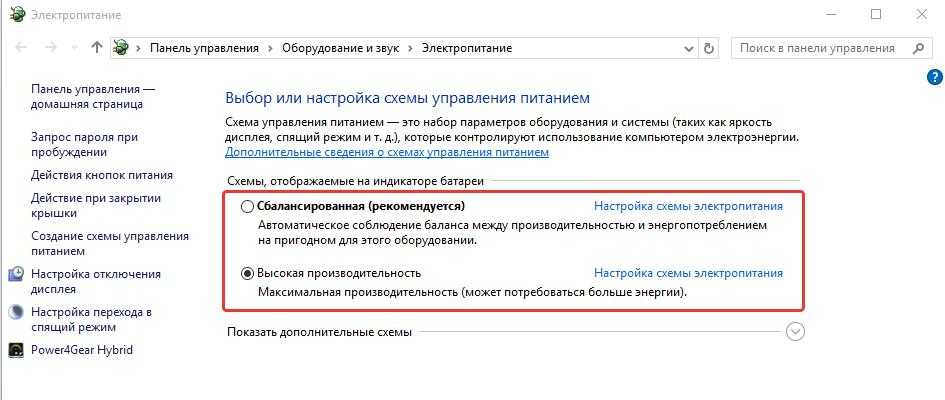945x400 pixels.
Task: Open the Power4Gear Hybrid link
Action: click(82, 350)
